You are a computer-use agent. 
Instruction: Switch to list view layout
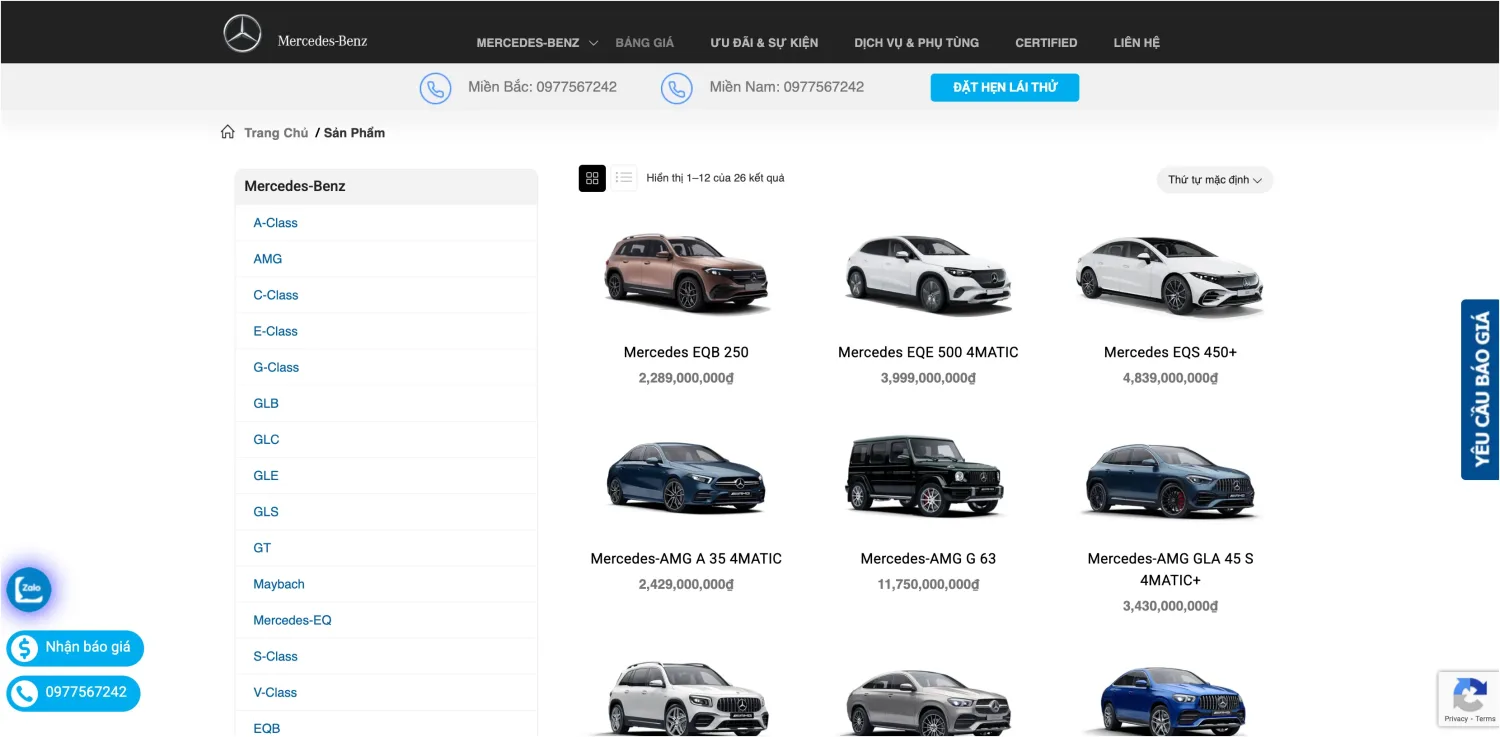[624, 178]
